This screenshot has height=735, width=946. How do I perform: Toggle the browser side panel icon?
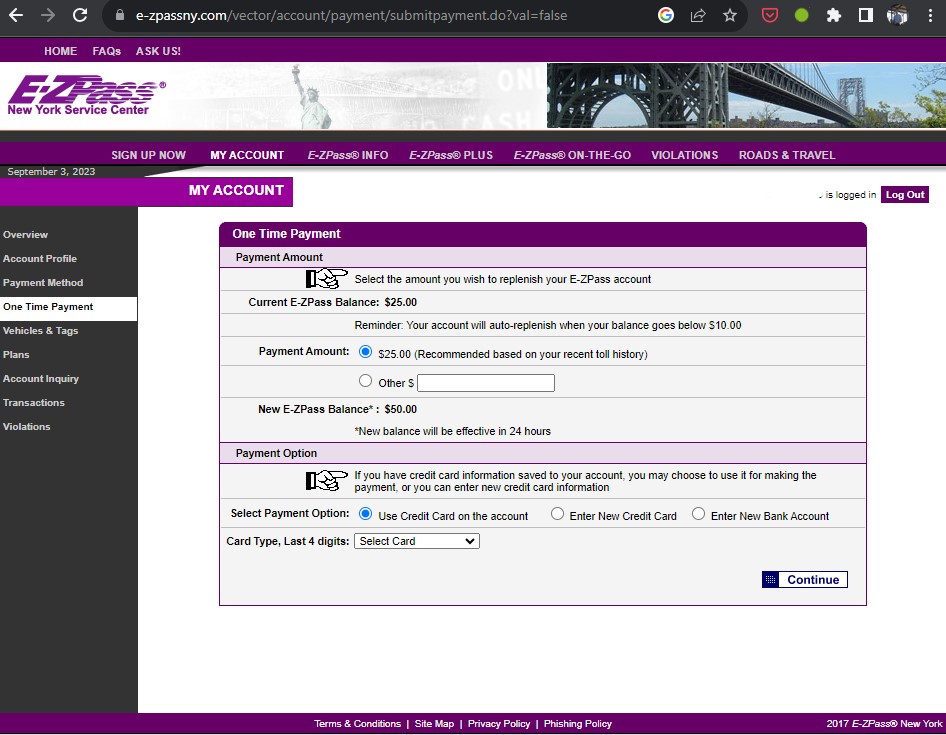866,15
